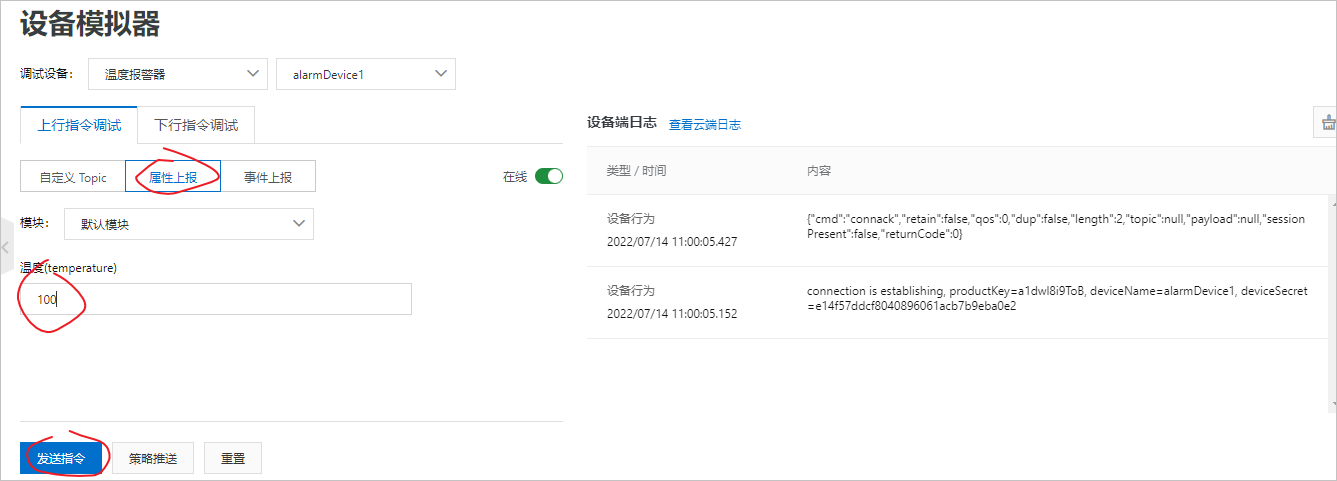Select the 自定义 Topic tab

click(x=73, y=176)
